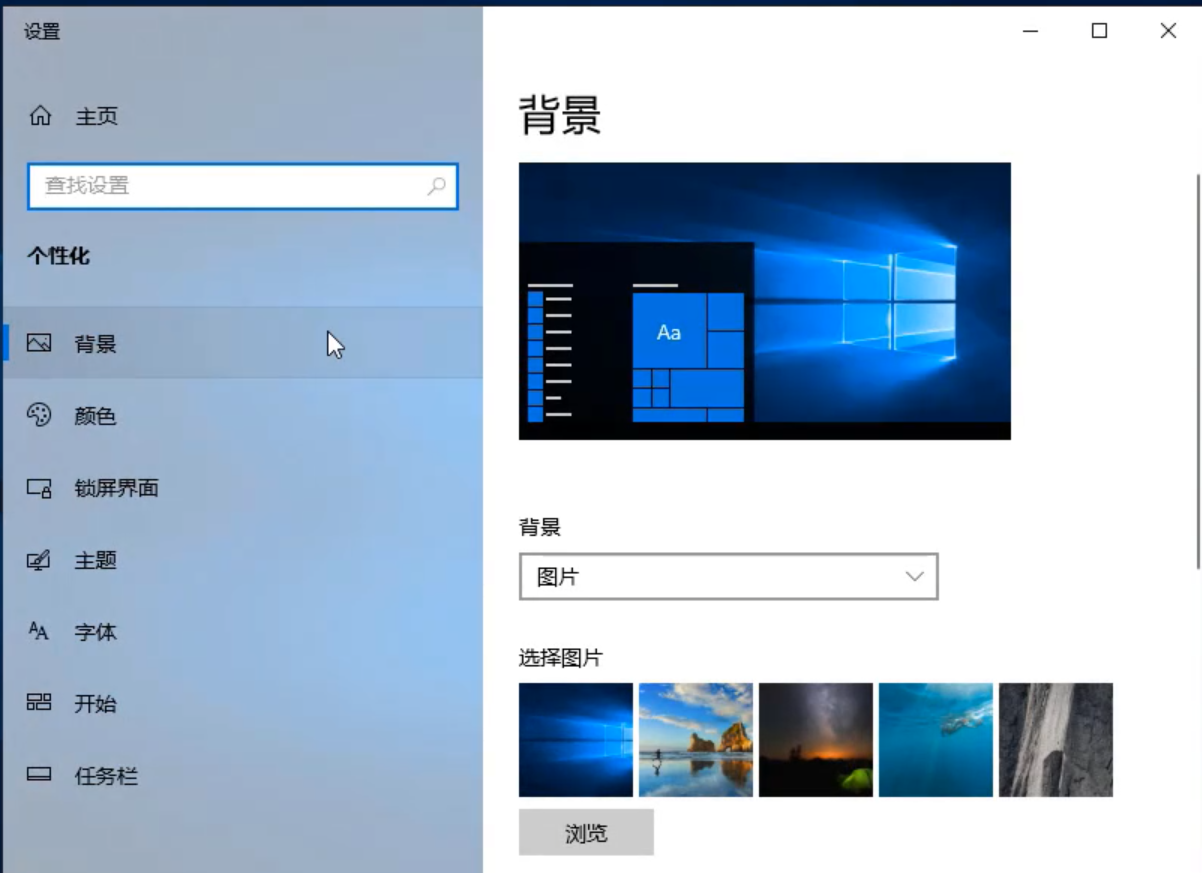
Task: Go to 主页 settings home
Action: (x=97, y=116)
